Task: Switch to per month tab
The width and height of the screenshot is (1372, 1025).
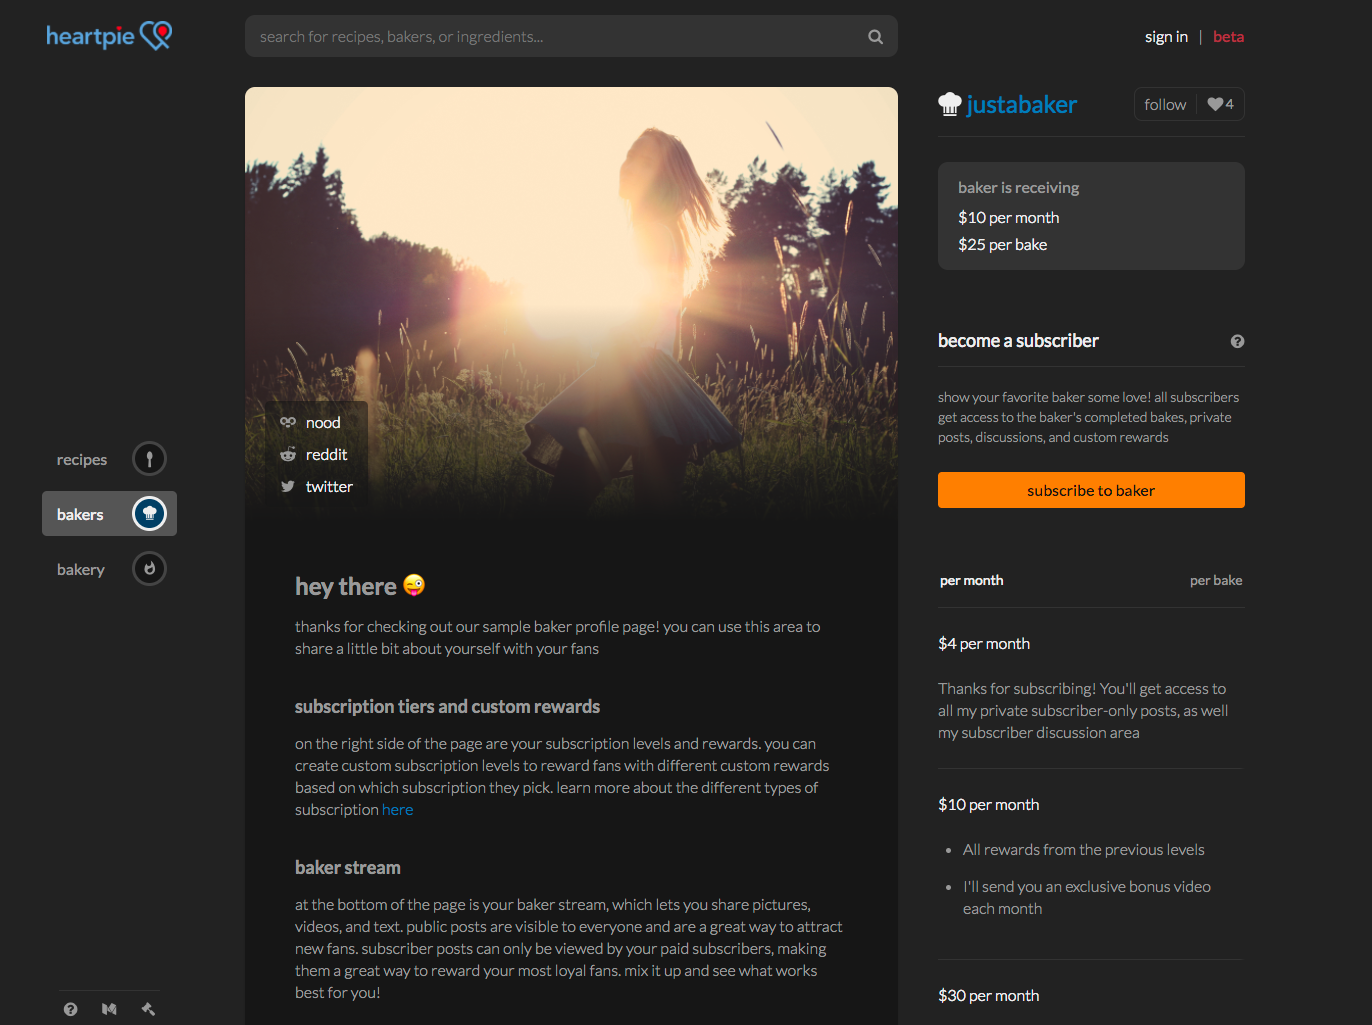Action: [971, 580]
